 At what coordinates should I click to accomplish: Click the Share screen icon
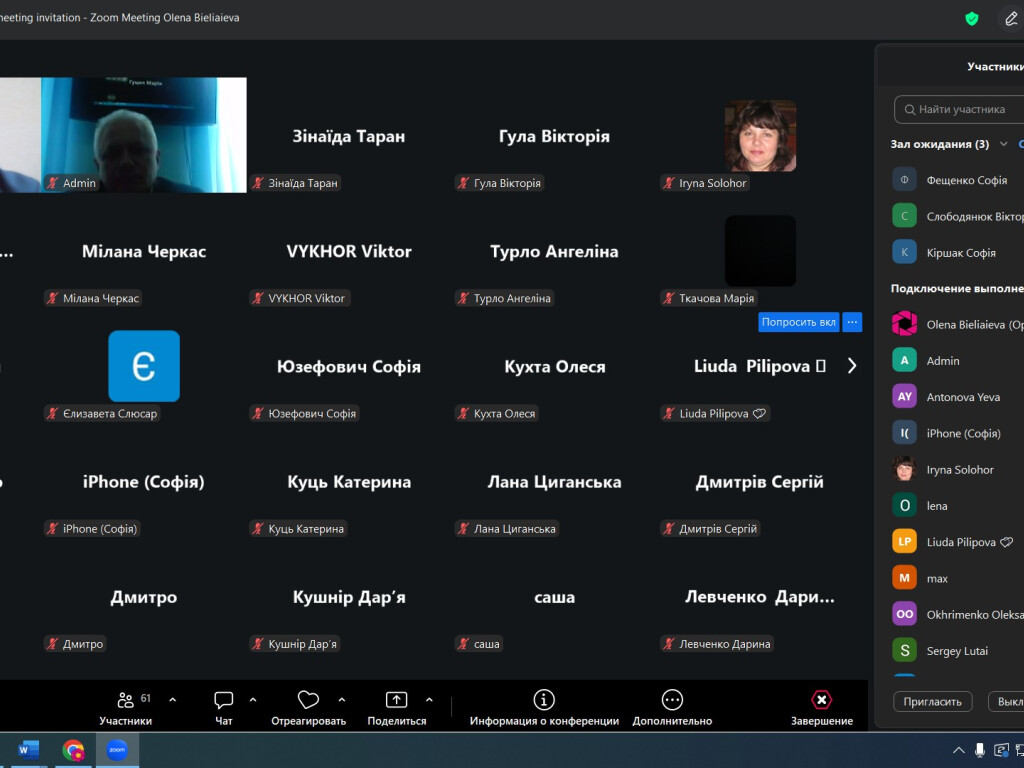click(x=396, y=700)
